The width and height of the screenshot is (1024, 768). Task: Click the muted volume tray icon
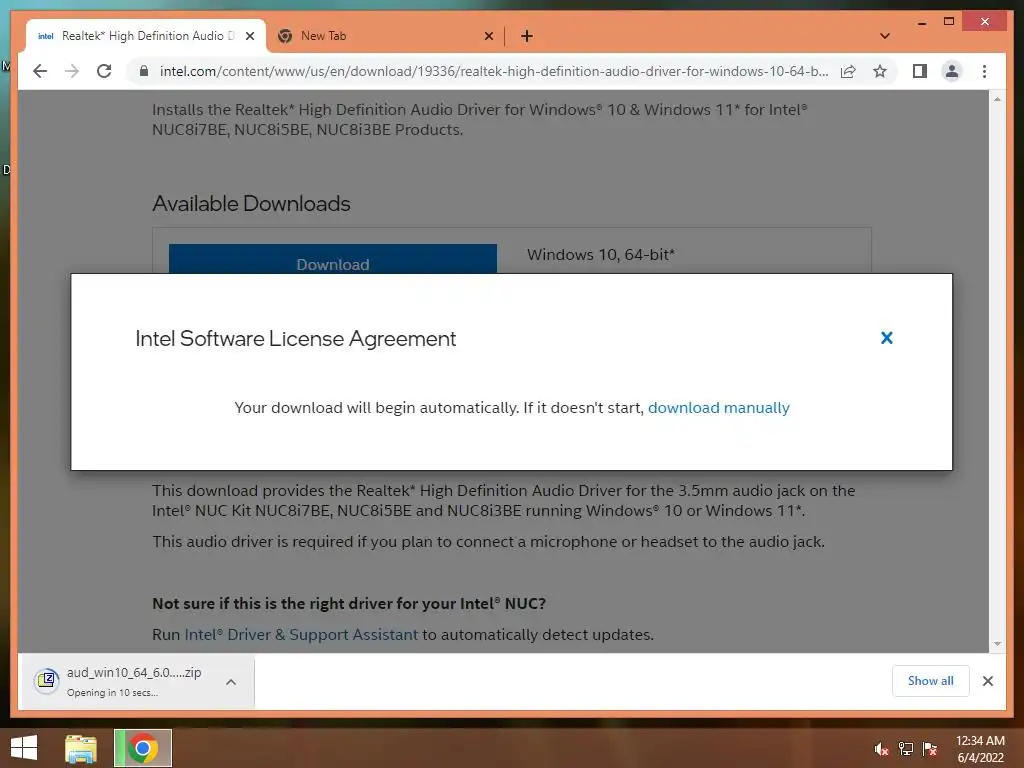coord(882,749)
